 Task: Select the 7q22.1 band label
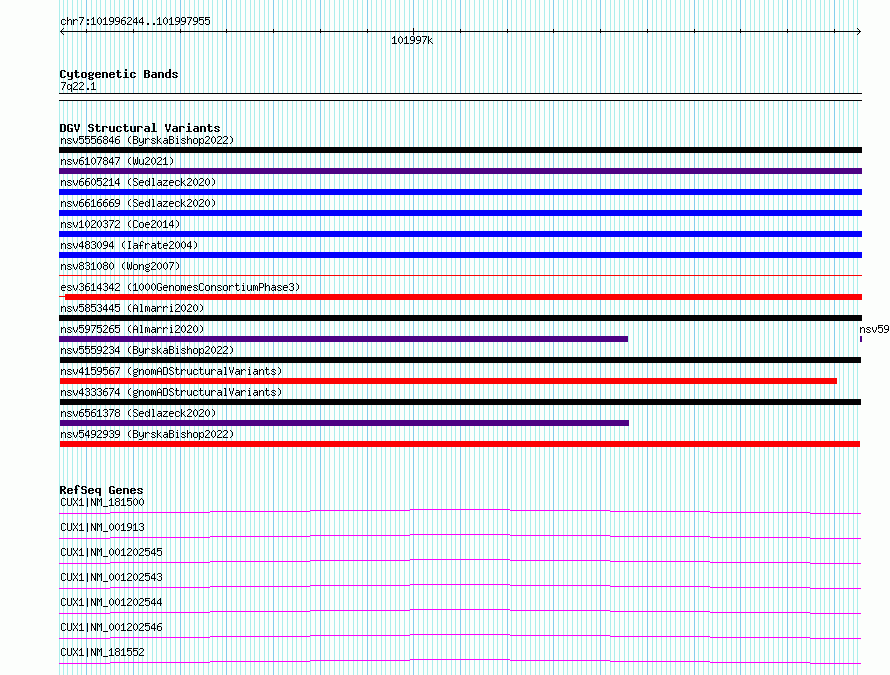tap(78, 86)
